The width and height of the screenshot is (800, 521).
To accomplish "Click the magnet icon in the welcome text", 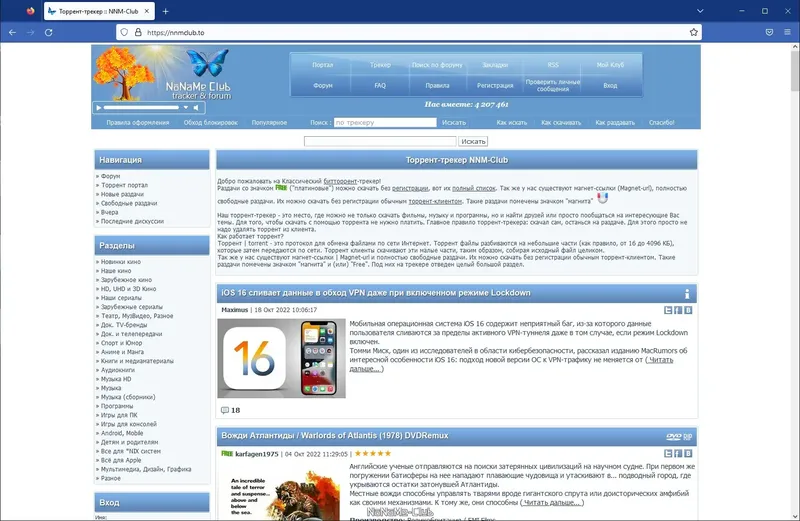I will [603, 197].
